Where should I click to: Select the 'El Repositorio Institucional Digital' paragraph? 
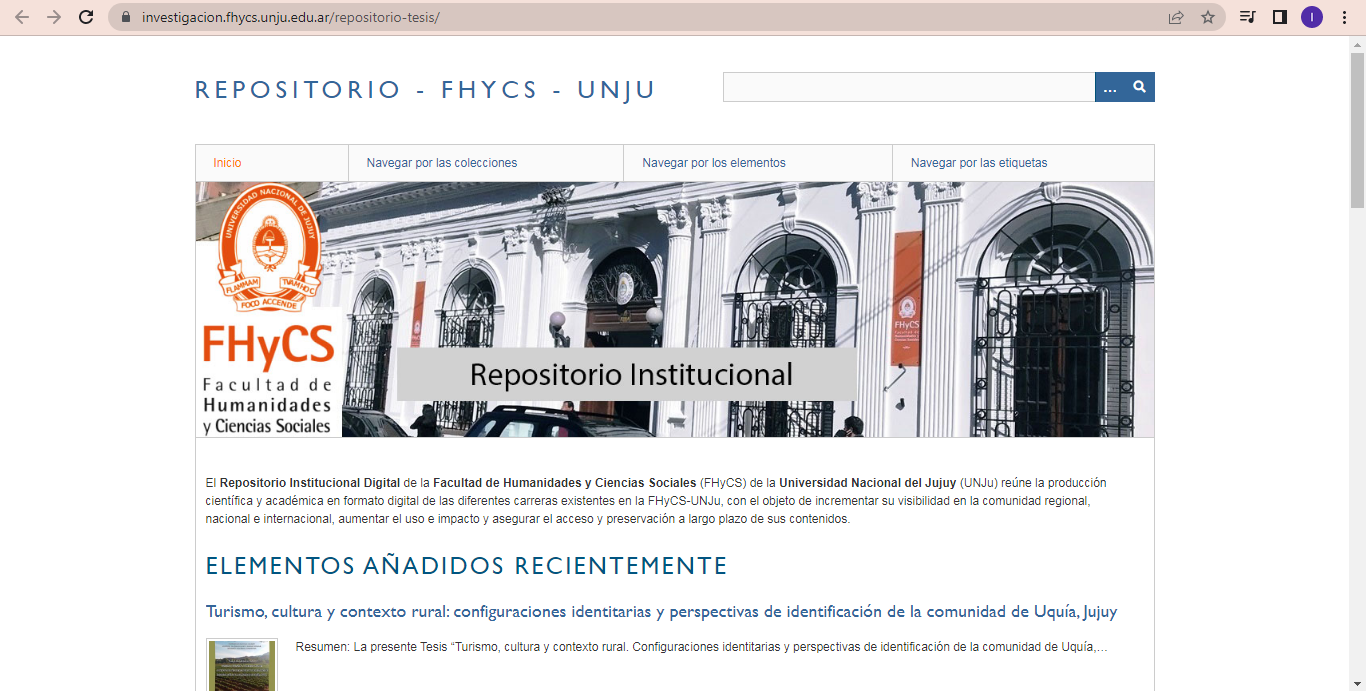coord(656,501)
